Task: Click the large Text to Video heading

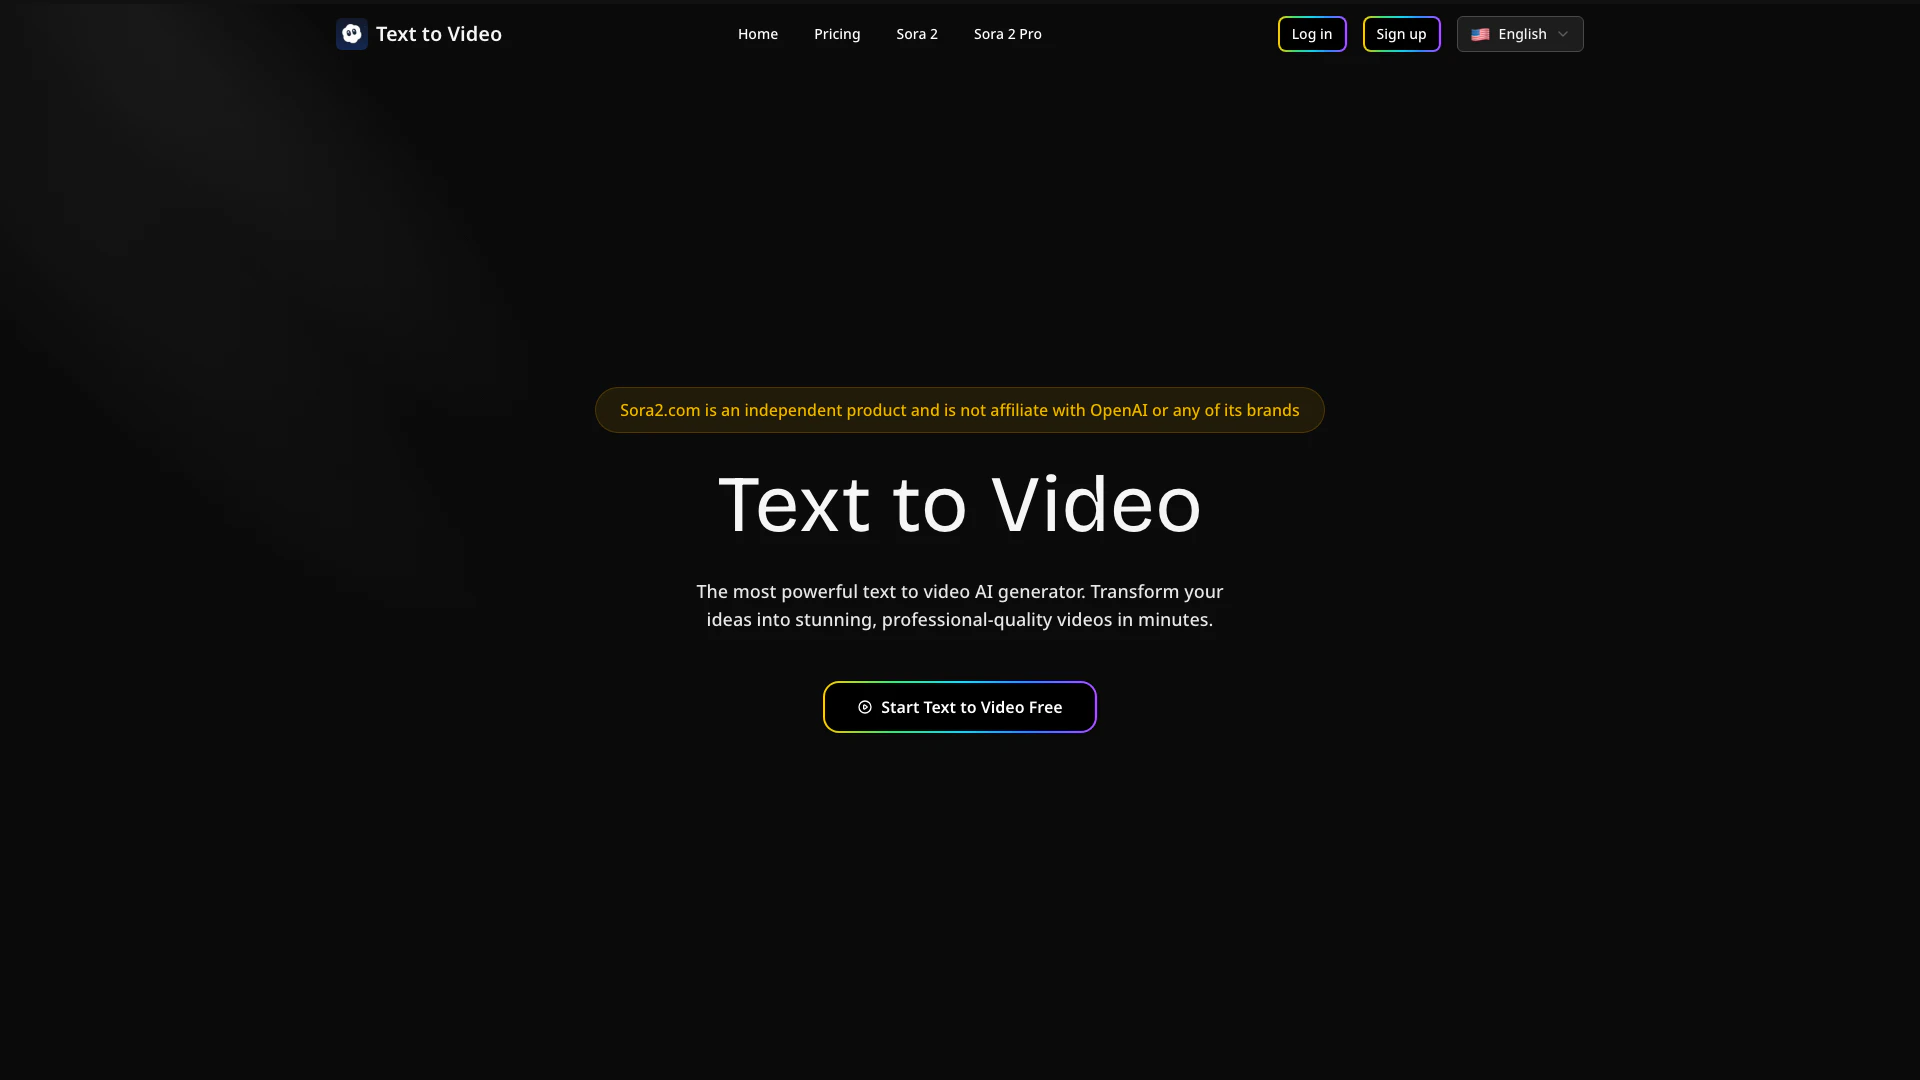Action: pos(959,505)
